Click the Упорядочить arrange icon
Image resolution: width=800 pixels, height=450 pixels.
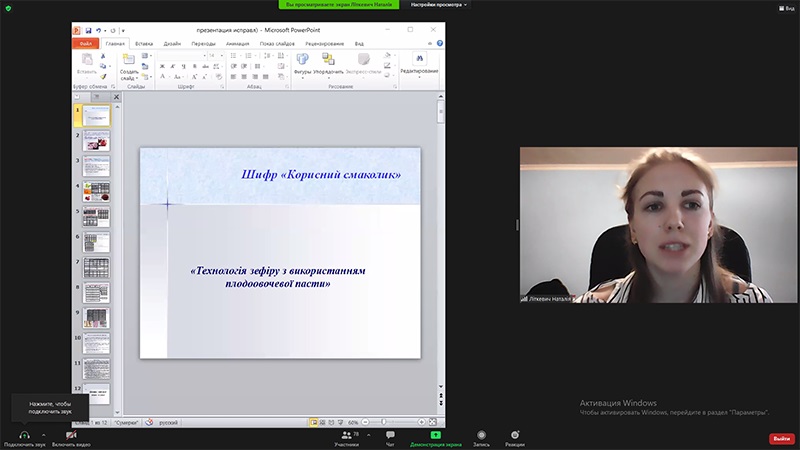pyautogui.click(x=328, y=61)
